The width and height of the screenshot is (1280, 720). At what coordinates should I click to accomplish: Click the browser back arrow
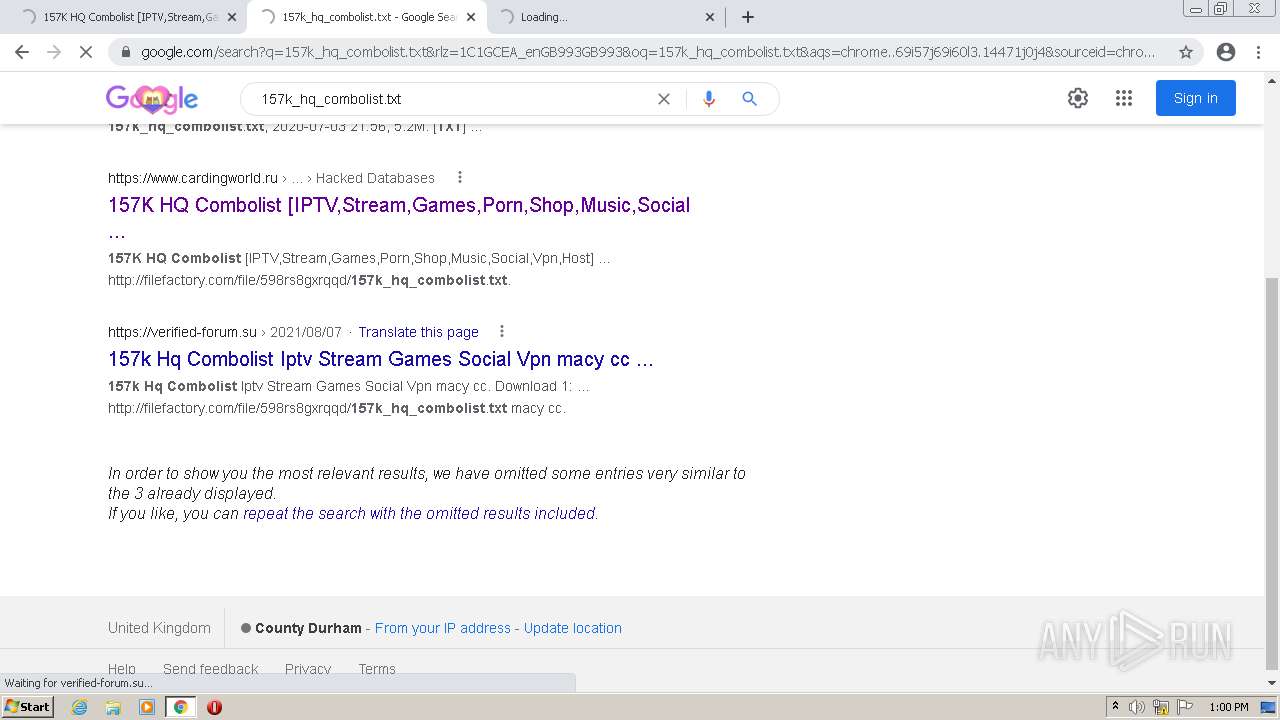pyautogui.click(x=22, y=52)
